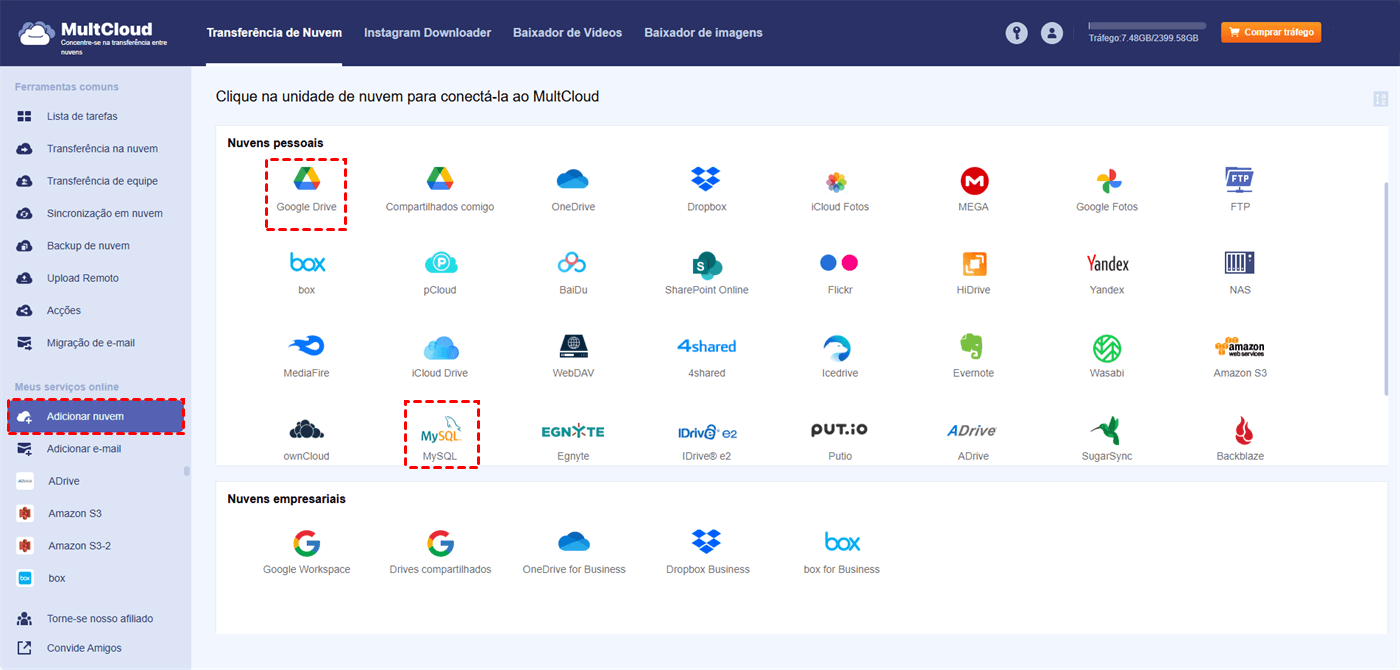Choose Dropbox Business
Image resolution: width=1400 pixels, height=670 pixels.
coord(706,542)
